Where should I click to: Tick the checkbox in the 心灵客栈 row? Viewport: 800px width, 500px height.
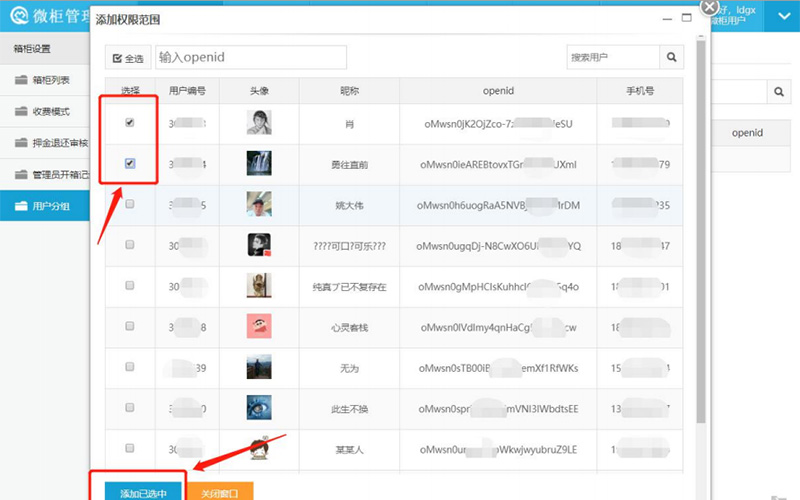(130, 327)
